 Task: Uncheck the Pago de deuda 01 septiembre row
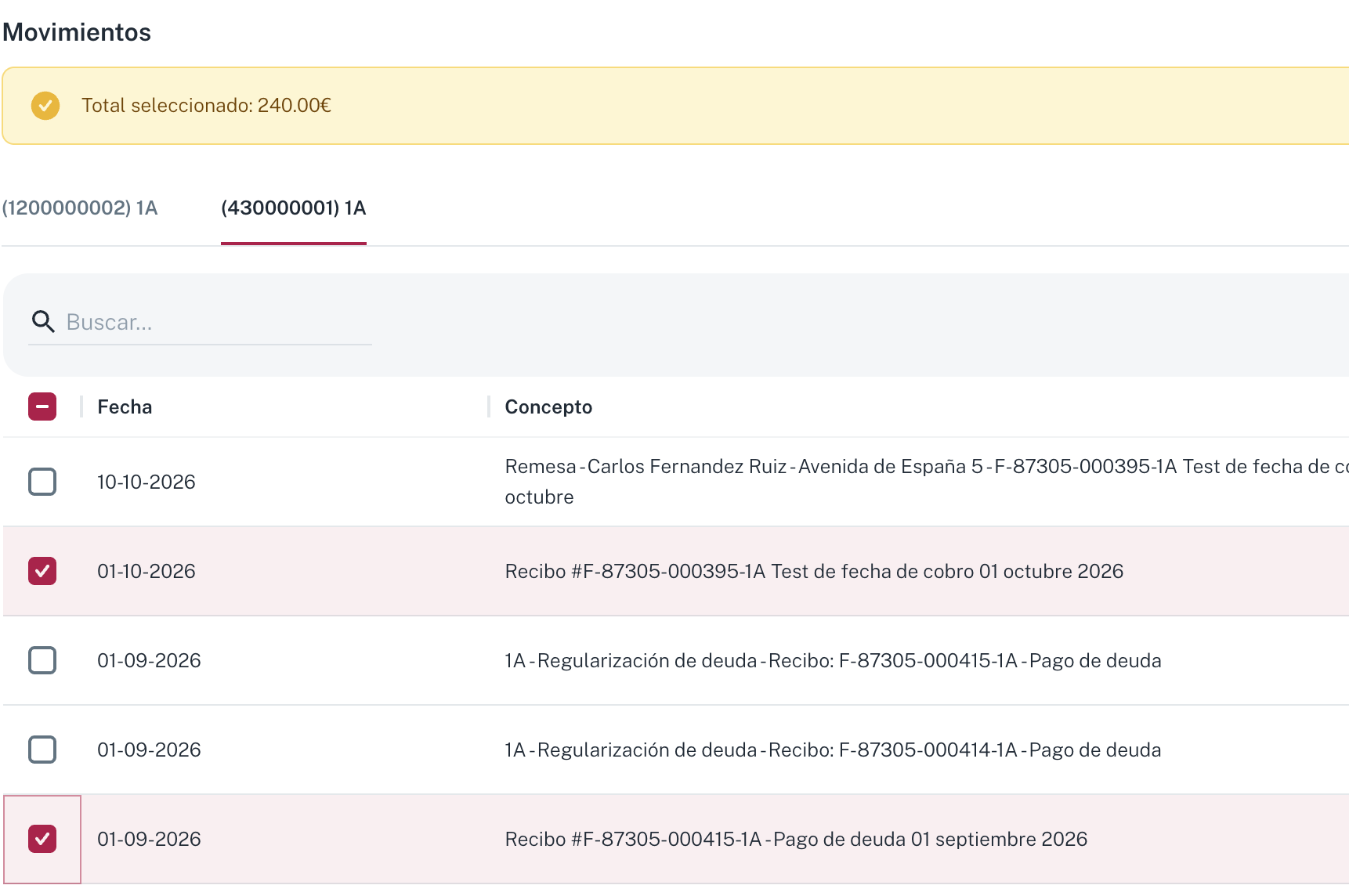(x=42, y=838)
